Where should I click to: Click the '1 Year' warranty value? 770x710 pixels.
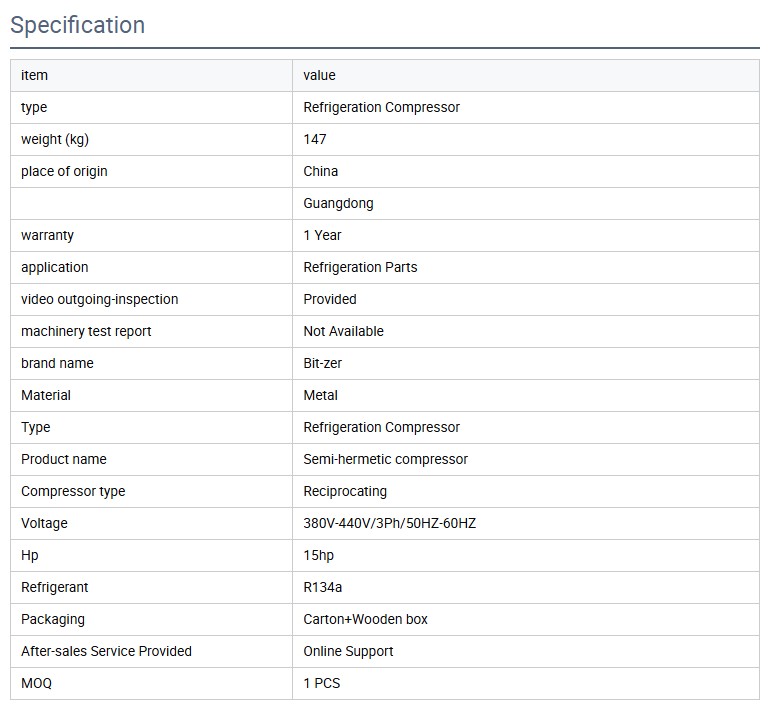pyautogui.click(x=322, y=235)
